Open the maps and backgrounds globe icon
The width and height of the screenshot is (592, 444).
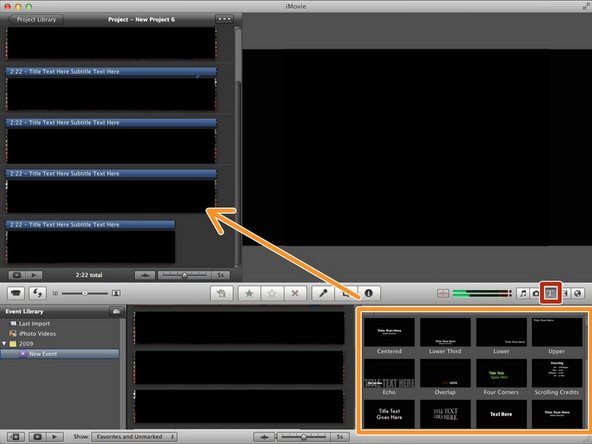tap(578, 293)
